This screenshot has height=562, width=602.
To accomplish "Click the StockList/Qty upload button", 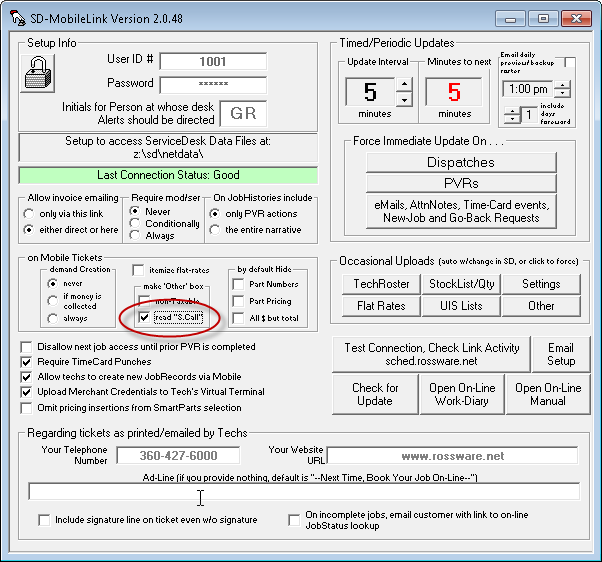I will click(x=461, y=283).
